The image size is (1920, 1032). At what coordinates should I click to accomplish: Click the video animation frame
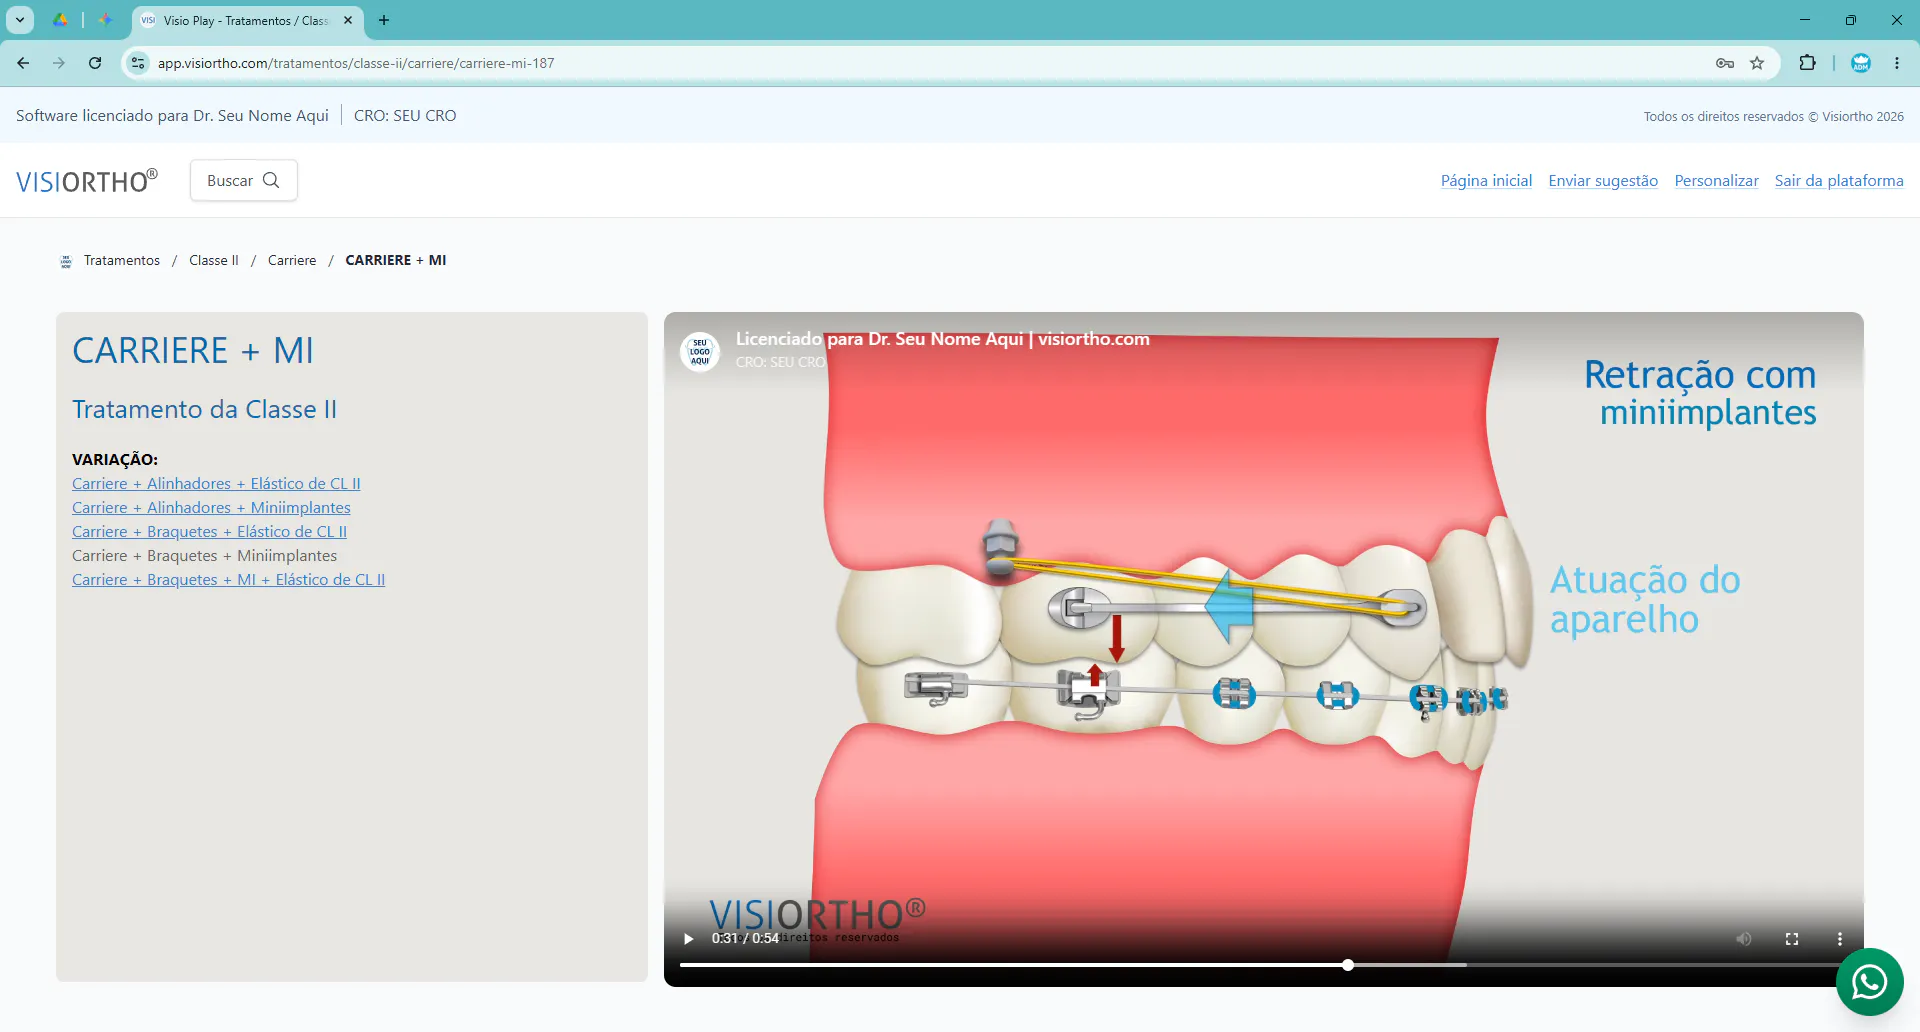(1264, 649)
